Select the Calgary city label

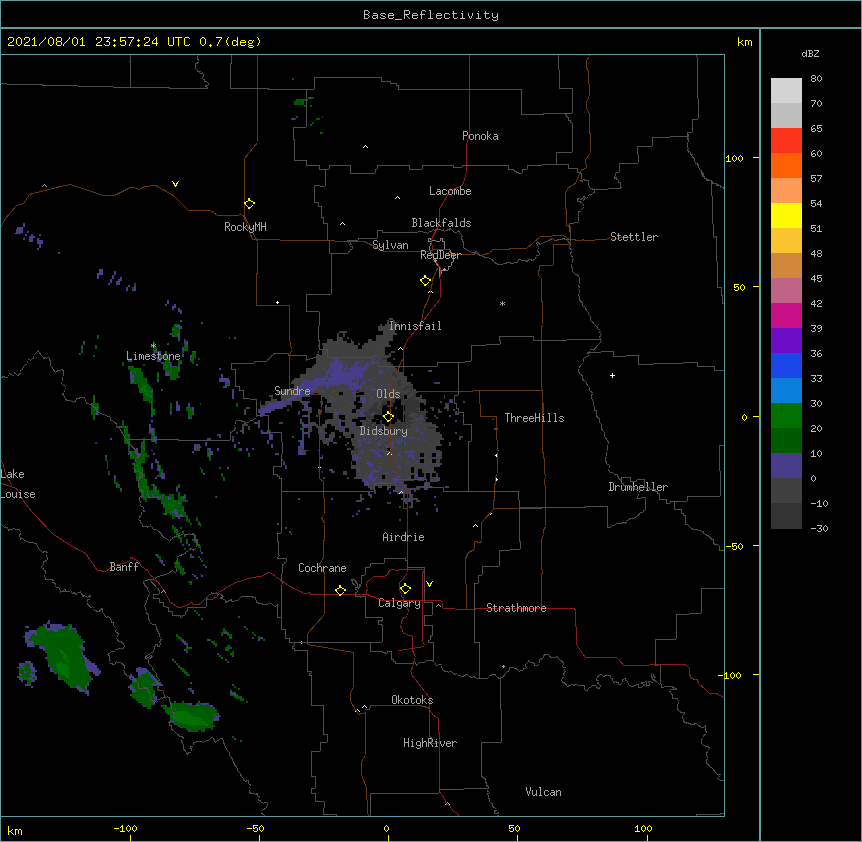pos(399,603)
